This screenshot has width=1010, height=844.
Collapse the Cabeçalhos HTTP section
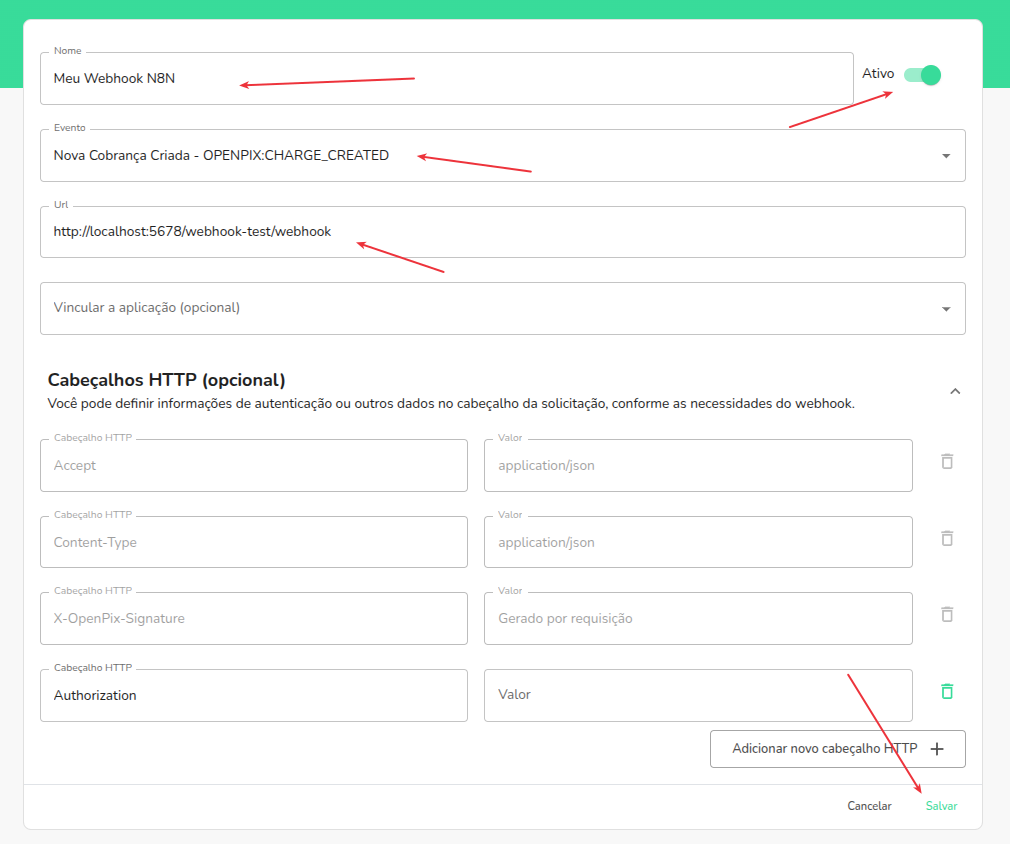[x=954, y=391]
